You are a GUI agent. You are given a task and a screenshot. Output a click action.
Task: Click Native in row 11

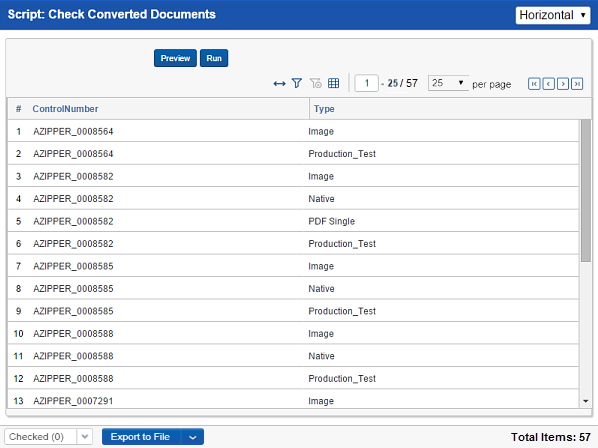pos(321,356)
